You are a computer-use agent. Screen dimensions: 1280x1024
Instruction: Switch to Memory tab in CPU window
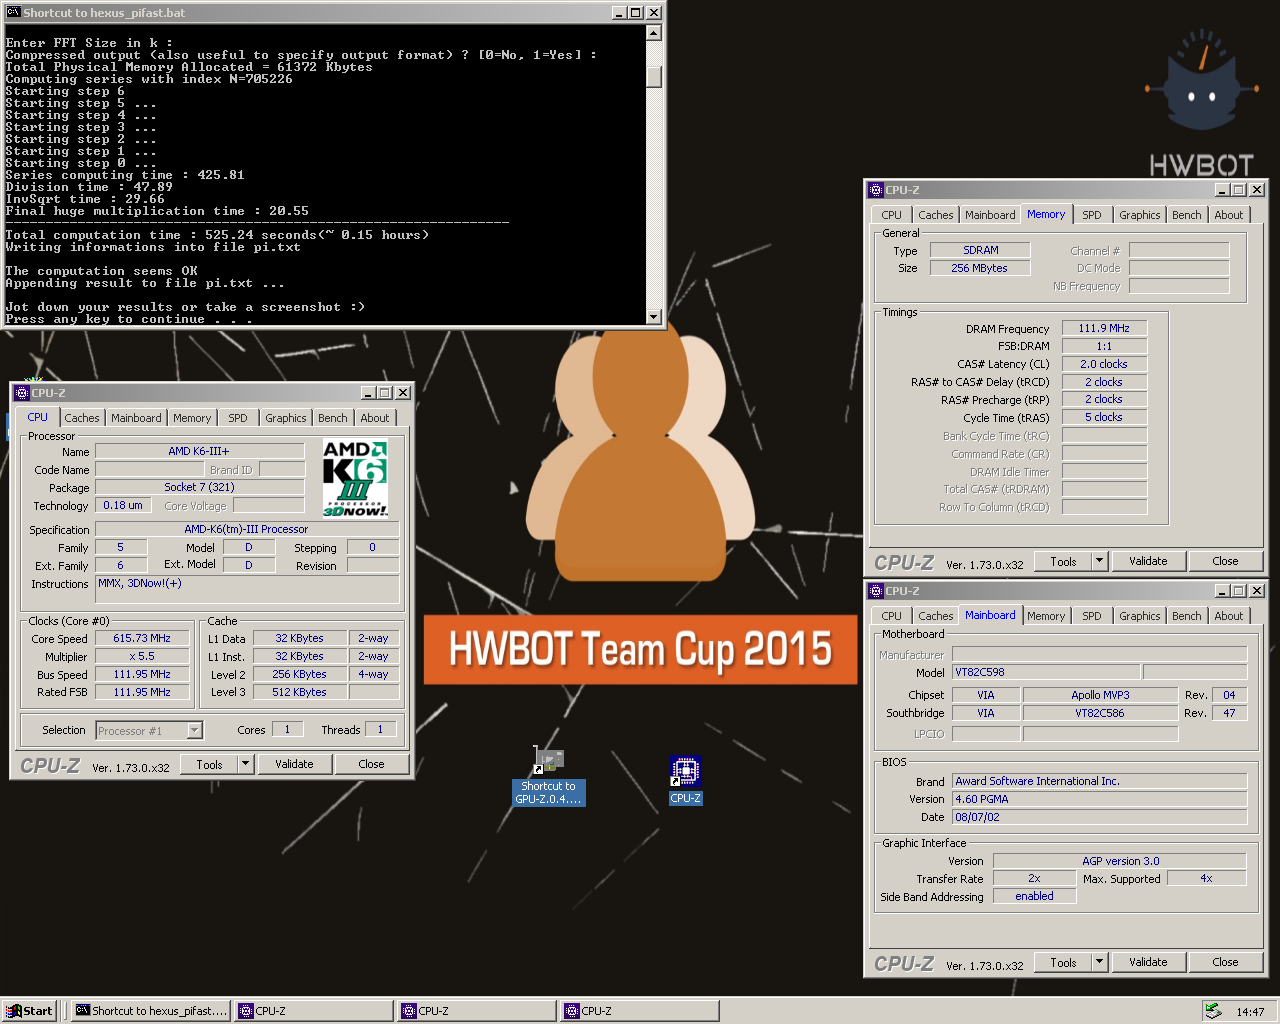click(192, 418)
